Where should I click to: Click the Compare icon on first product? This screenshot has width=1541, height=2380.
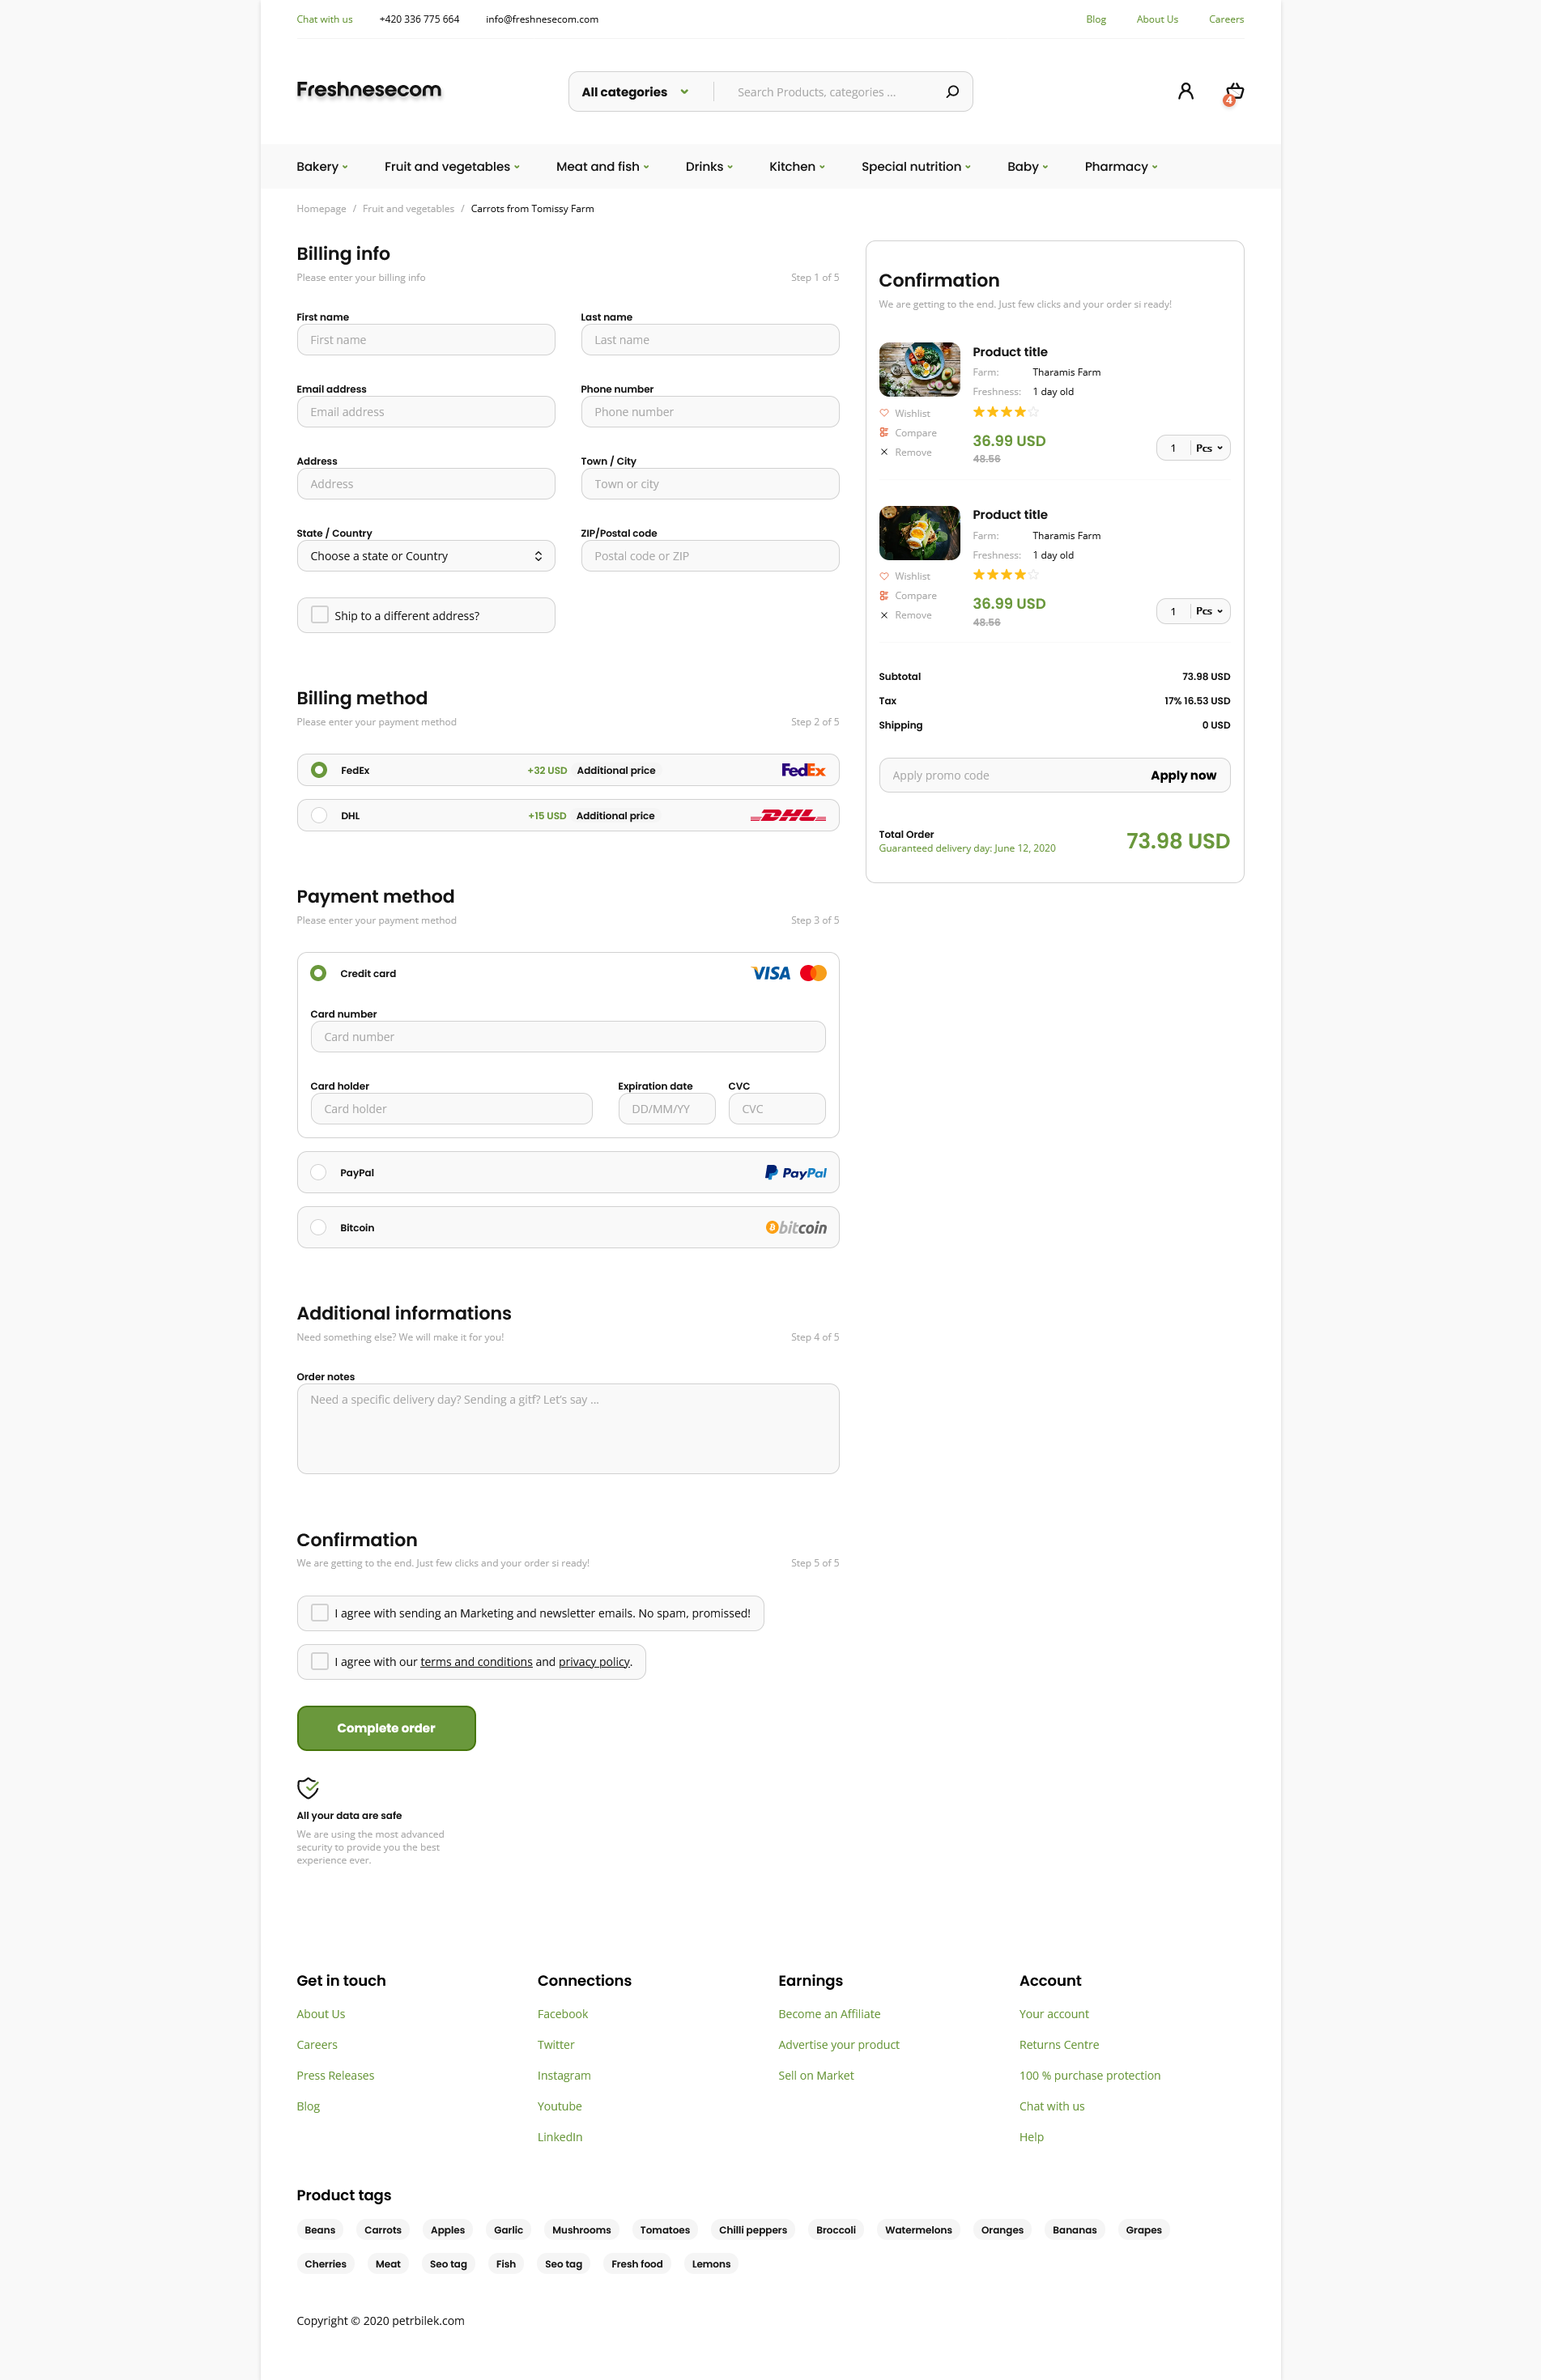click(884, 433)
